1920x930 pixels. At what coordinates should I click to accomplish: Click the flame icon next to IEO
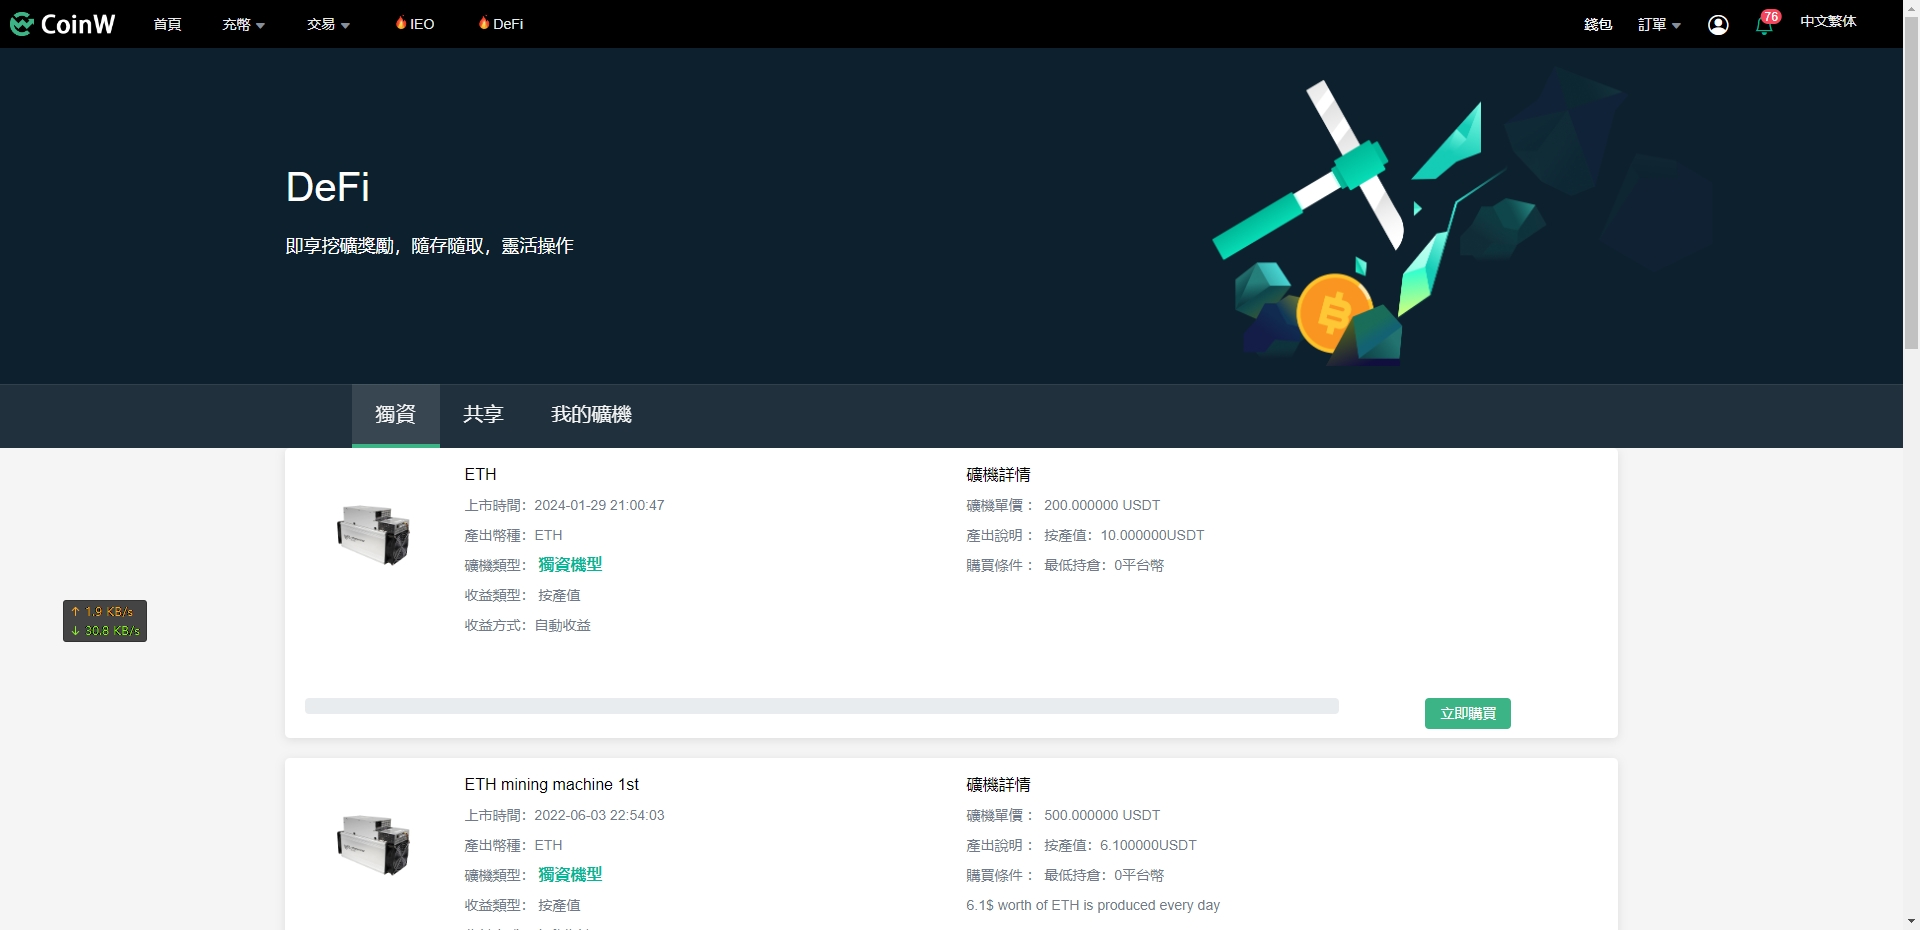pyautogui.click(x=401, y=22)
